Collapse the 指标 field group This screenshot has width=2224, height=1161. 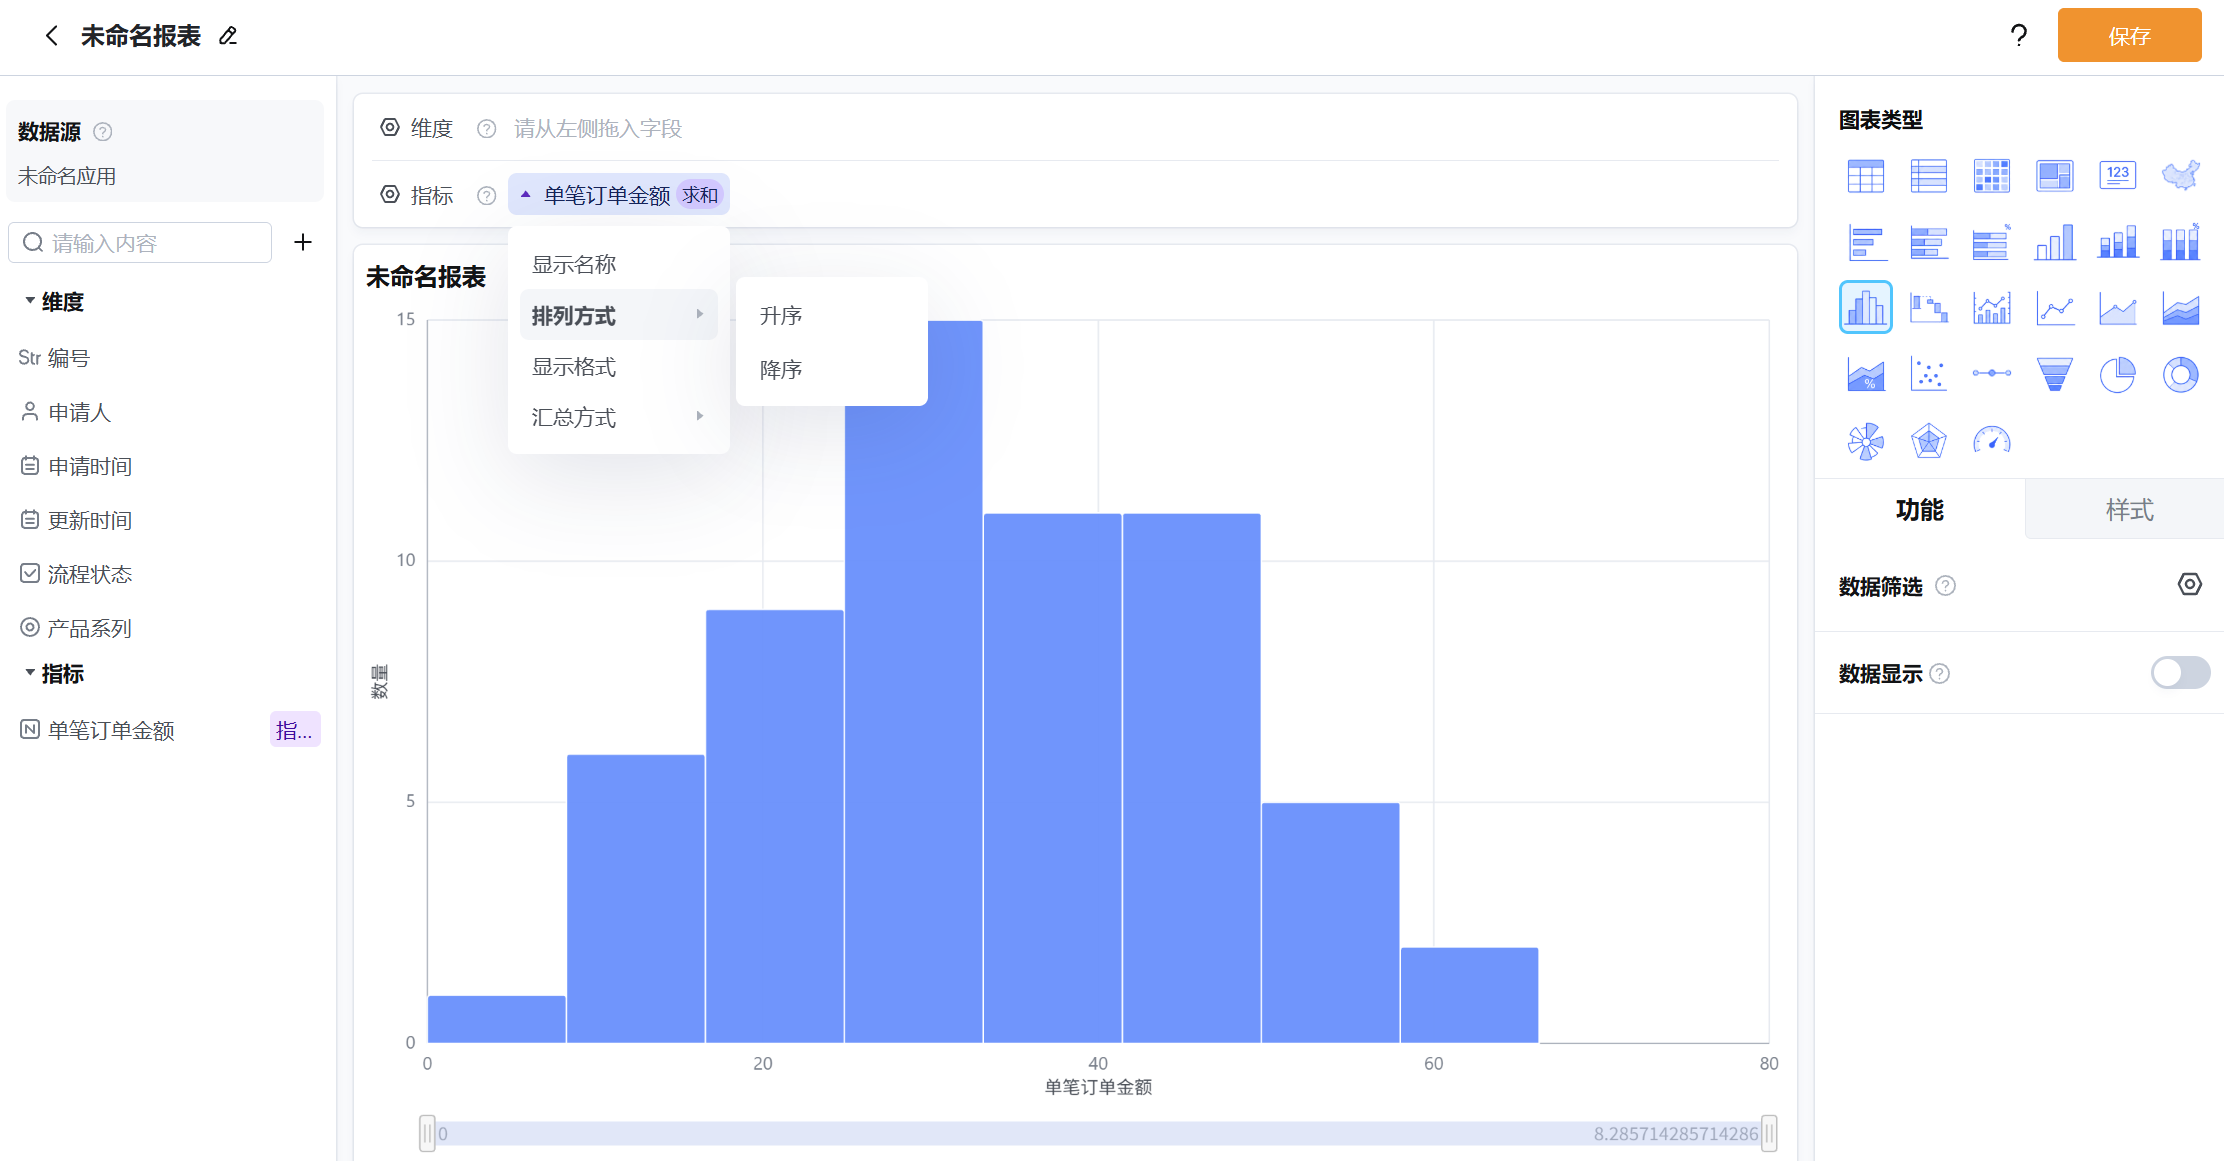pos(30,673)
